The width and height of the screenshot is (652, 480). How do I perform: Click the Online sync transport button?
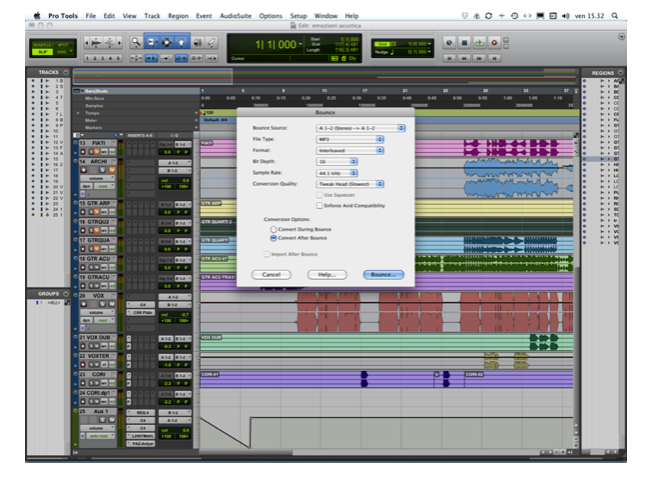click(x=449, y=42)
